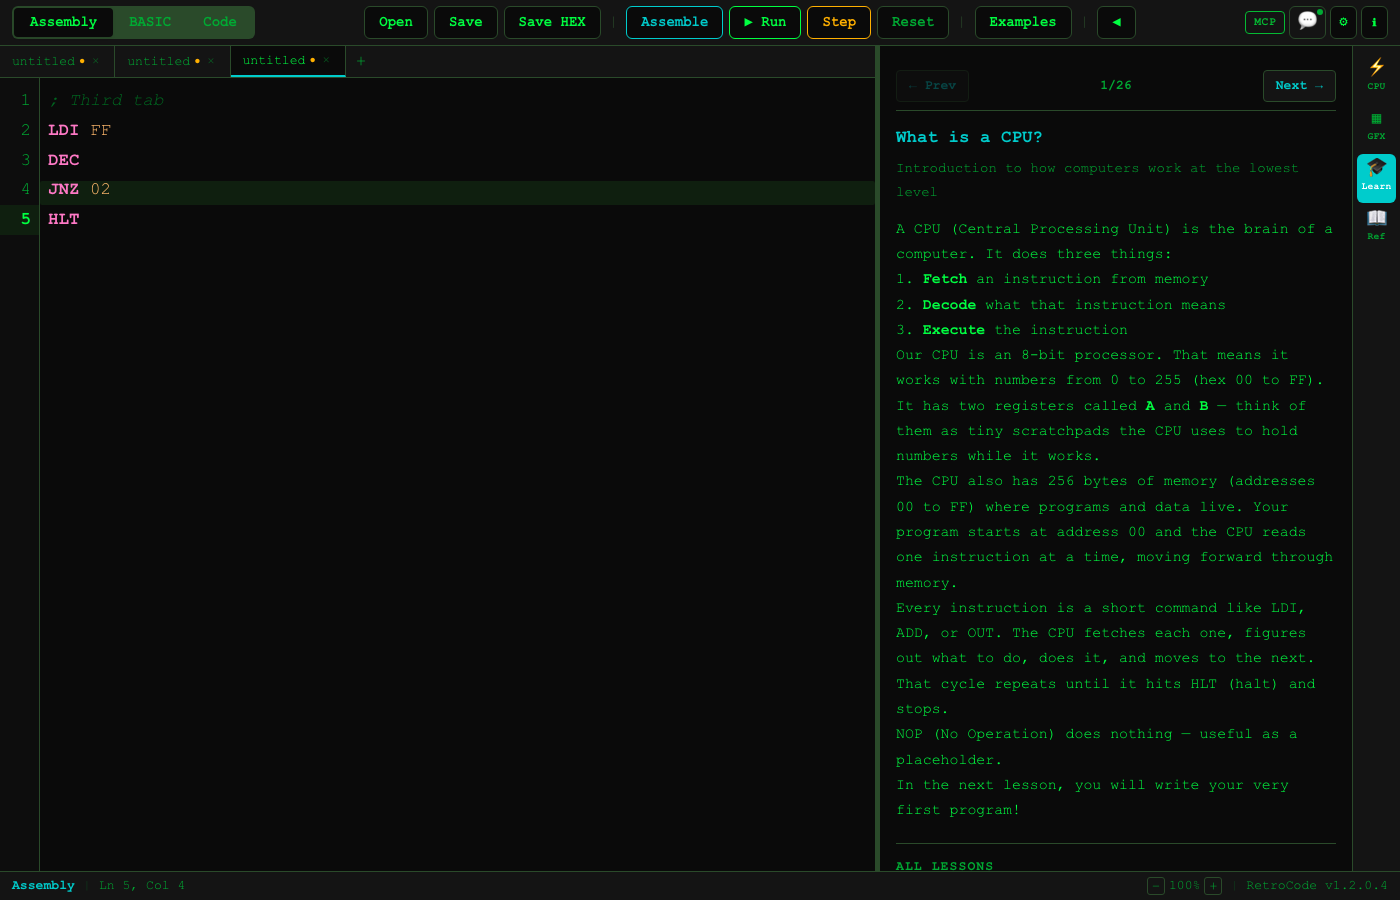Image resolution: width=1400 pixels, height=900 pixels.
Task: Open the MCP panel
Action: 1264,21
